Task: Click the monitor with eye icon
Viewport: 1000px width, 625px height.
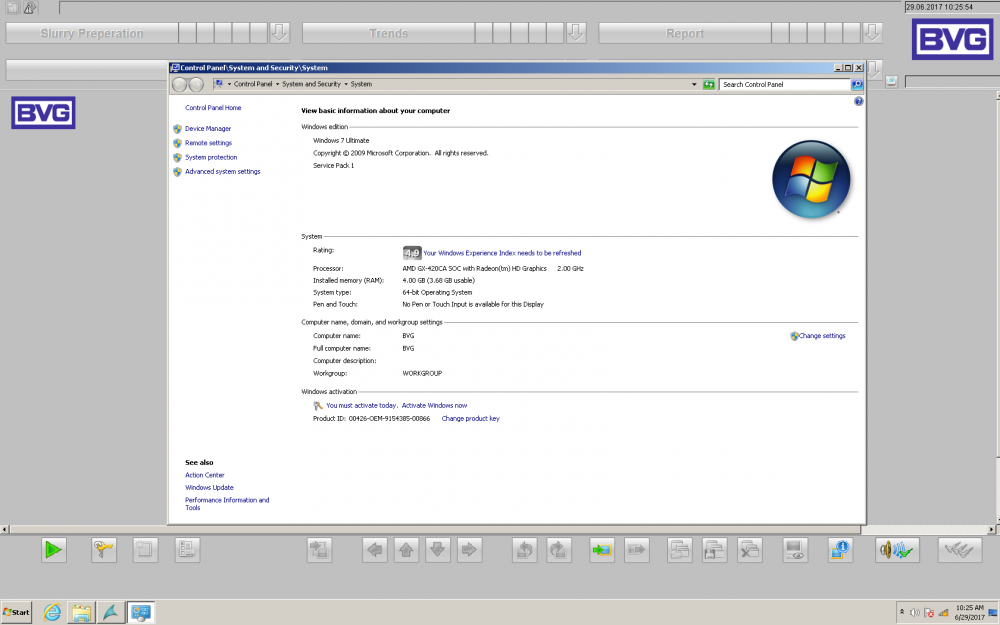Action: 795,550
